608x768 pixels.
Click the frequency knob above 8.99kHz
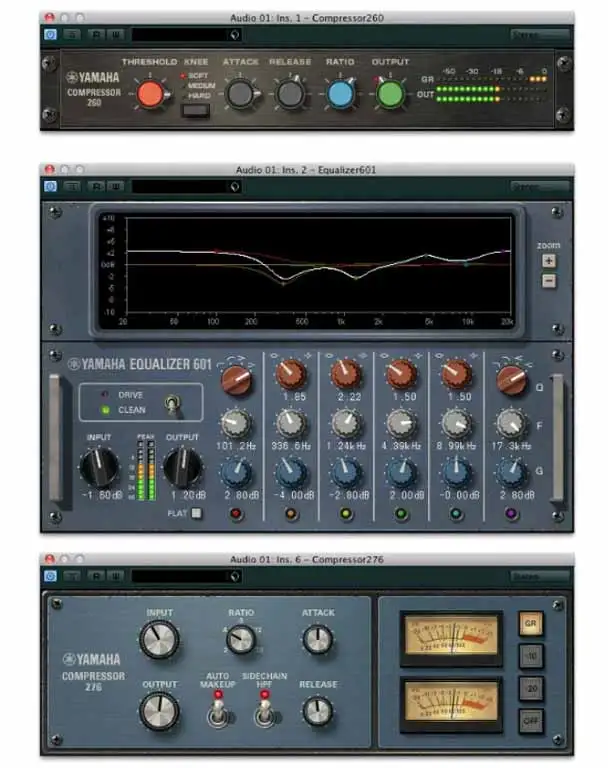coord(456,424)
